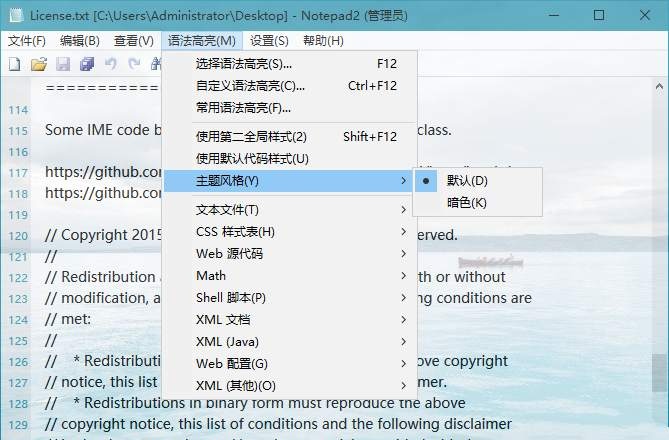669x440 pixels.
Task: Toggle 使用第二全局样式(2) menu option
Action: click(290, 137)
